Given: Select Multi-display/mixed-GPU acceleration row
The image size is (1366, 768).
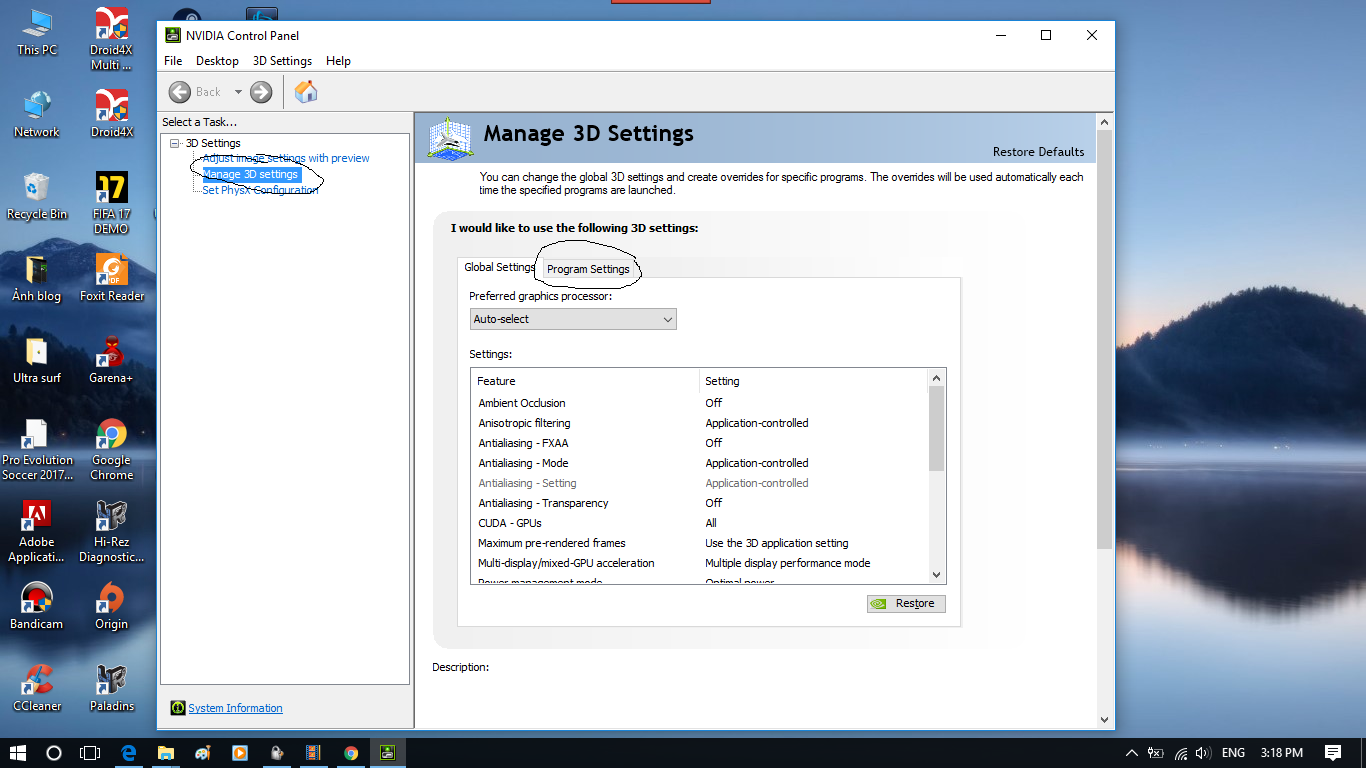Looking at the screenshot, I should 700,563.
